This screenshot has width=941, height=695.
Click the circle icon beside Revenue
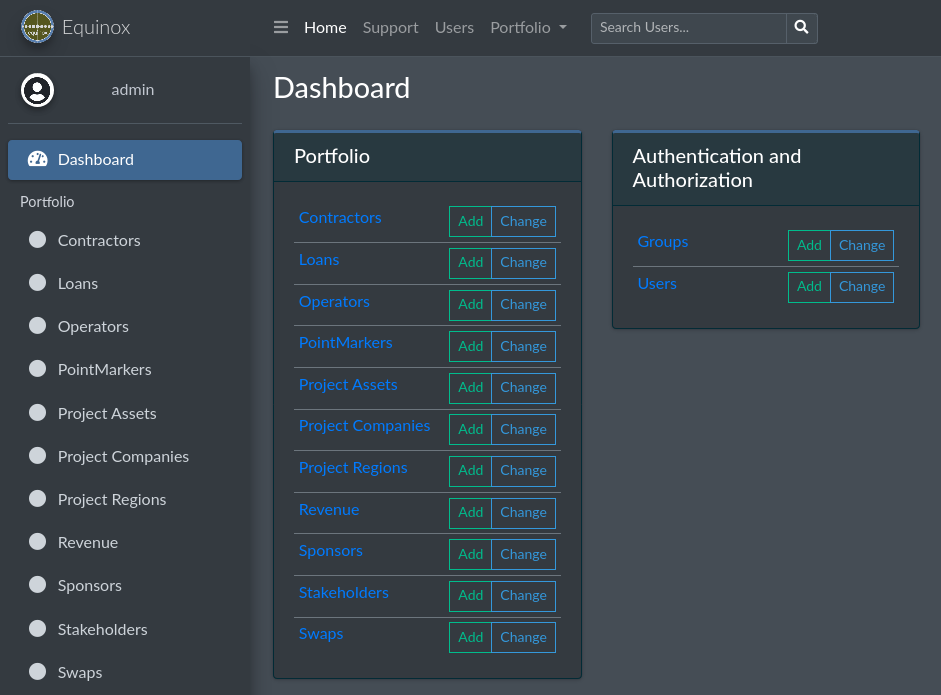tap(38, 542)
